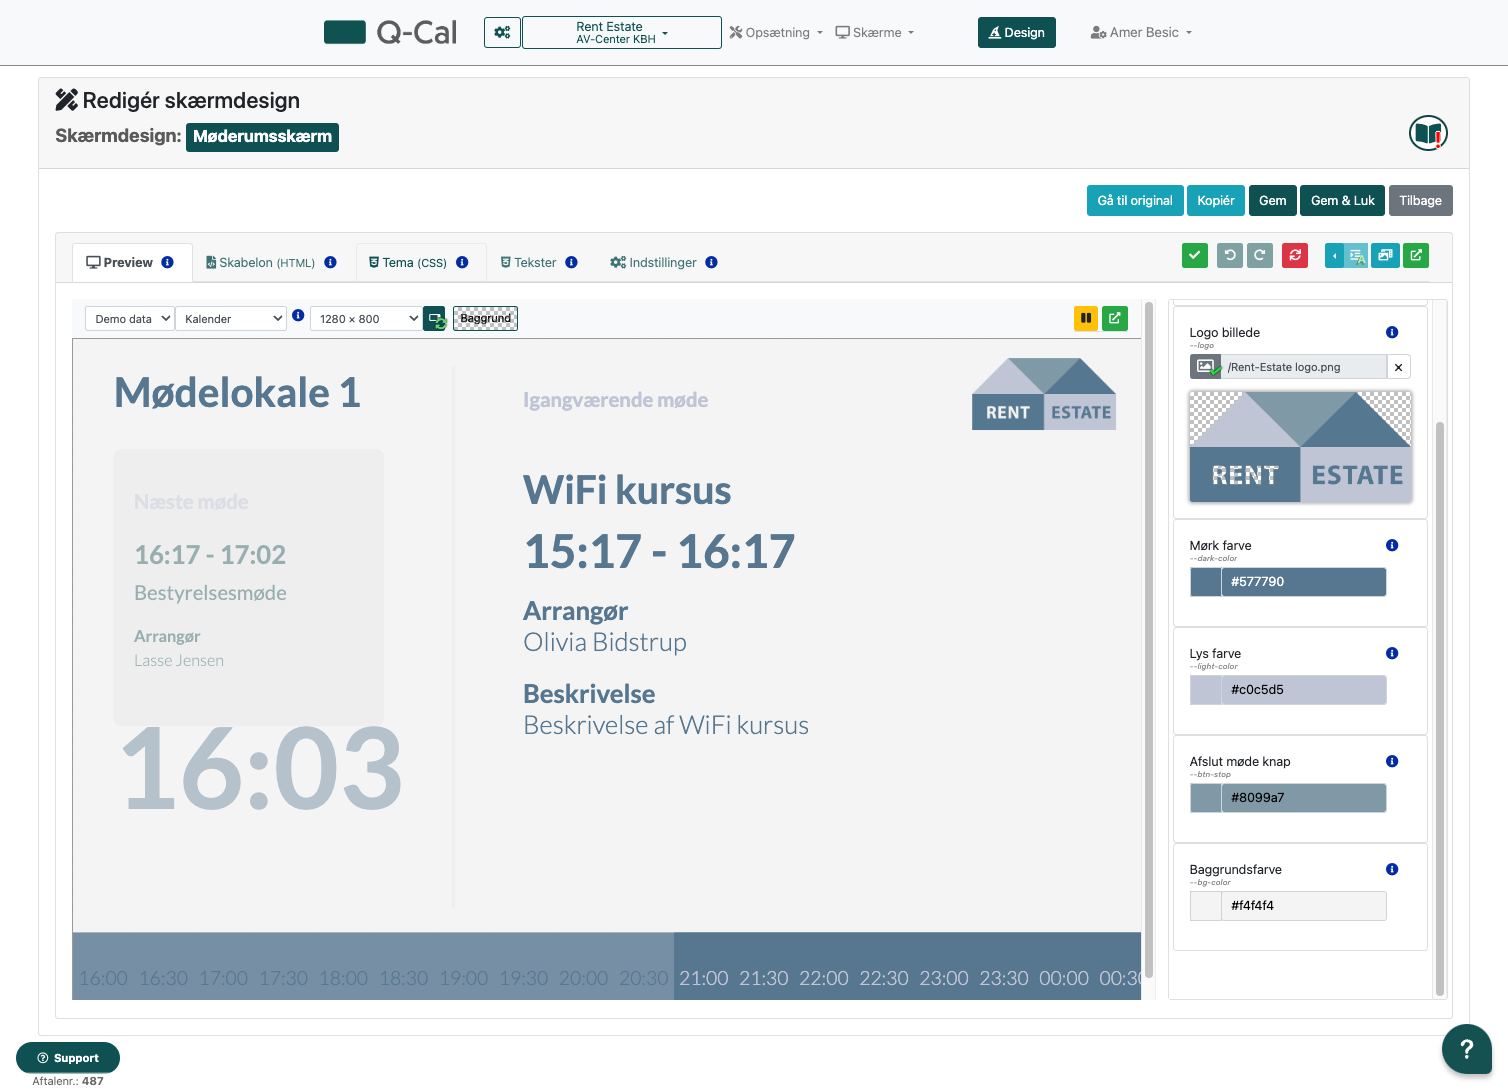Image resolution: width=1508 pixels, height=1090 pixels.
Task: Click info icon on Skabelon (HTML) tab
Action: tap(330, 262)
